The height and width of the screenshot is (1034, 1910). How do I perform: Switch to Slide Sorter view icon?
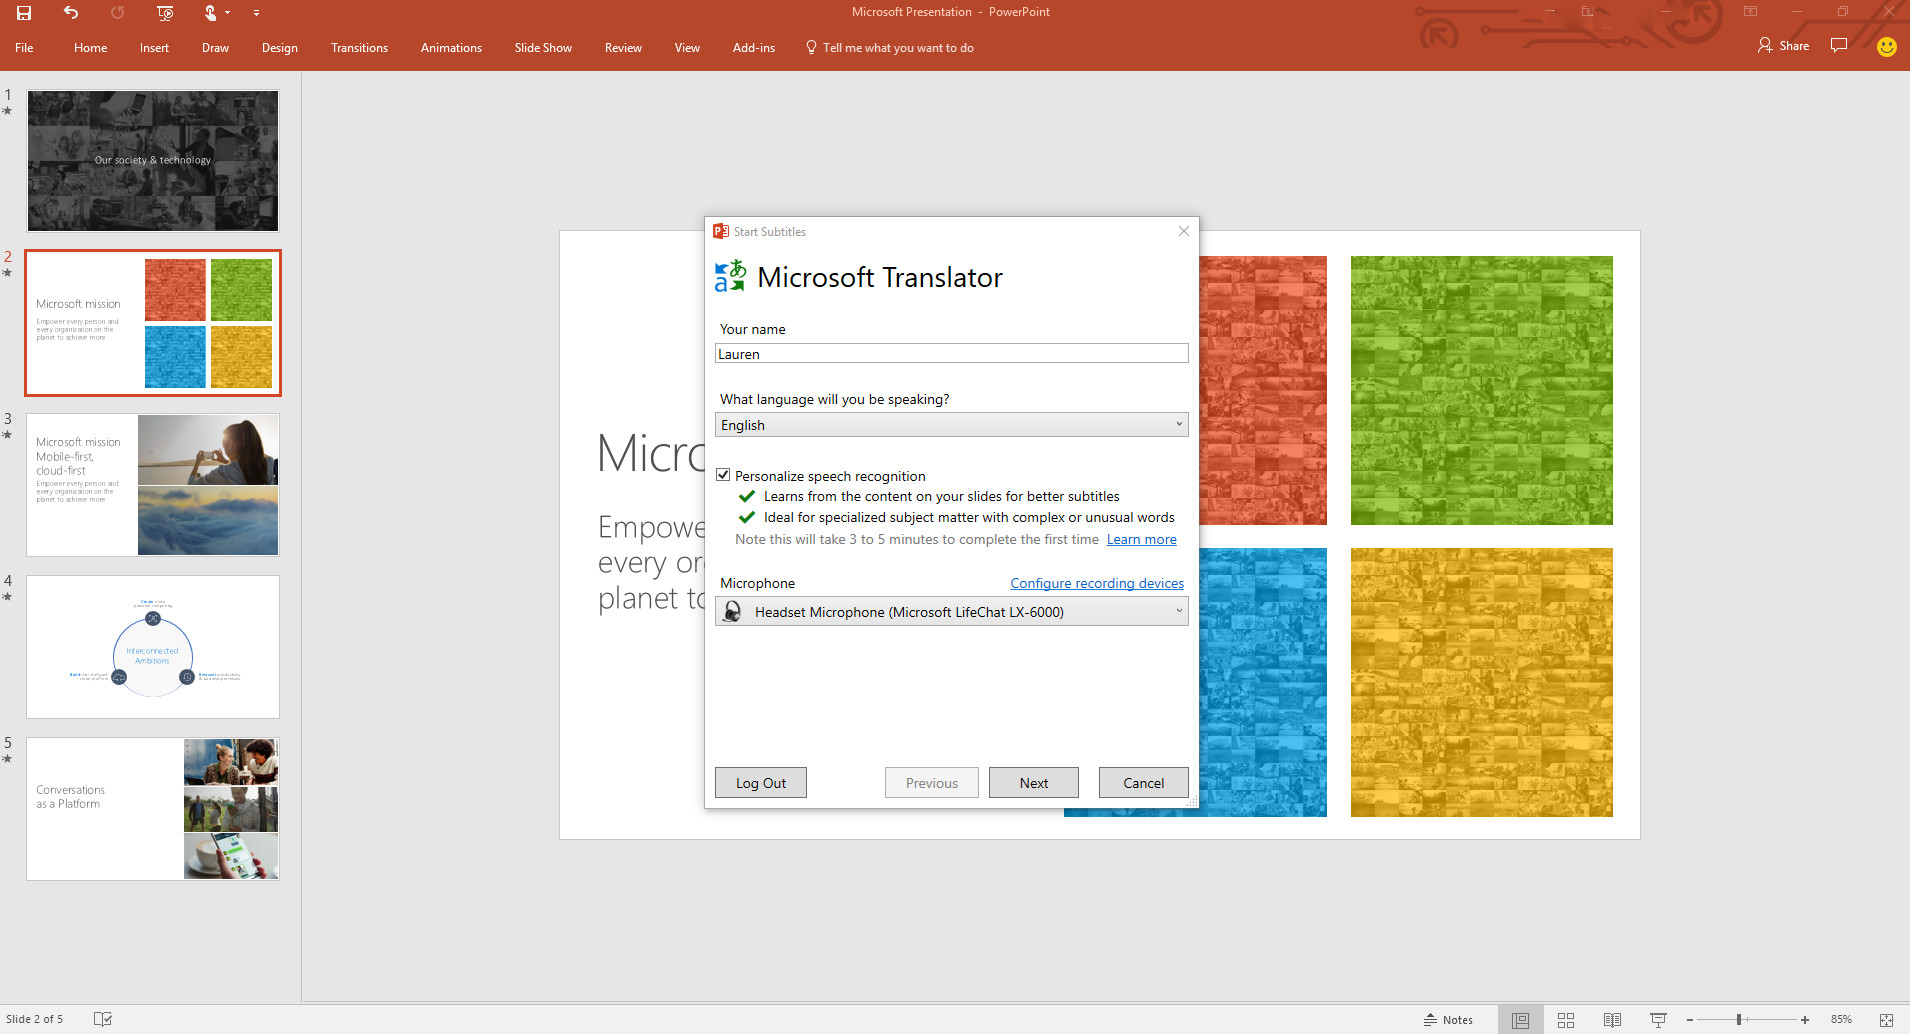[1565, 1019]
